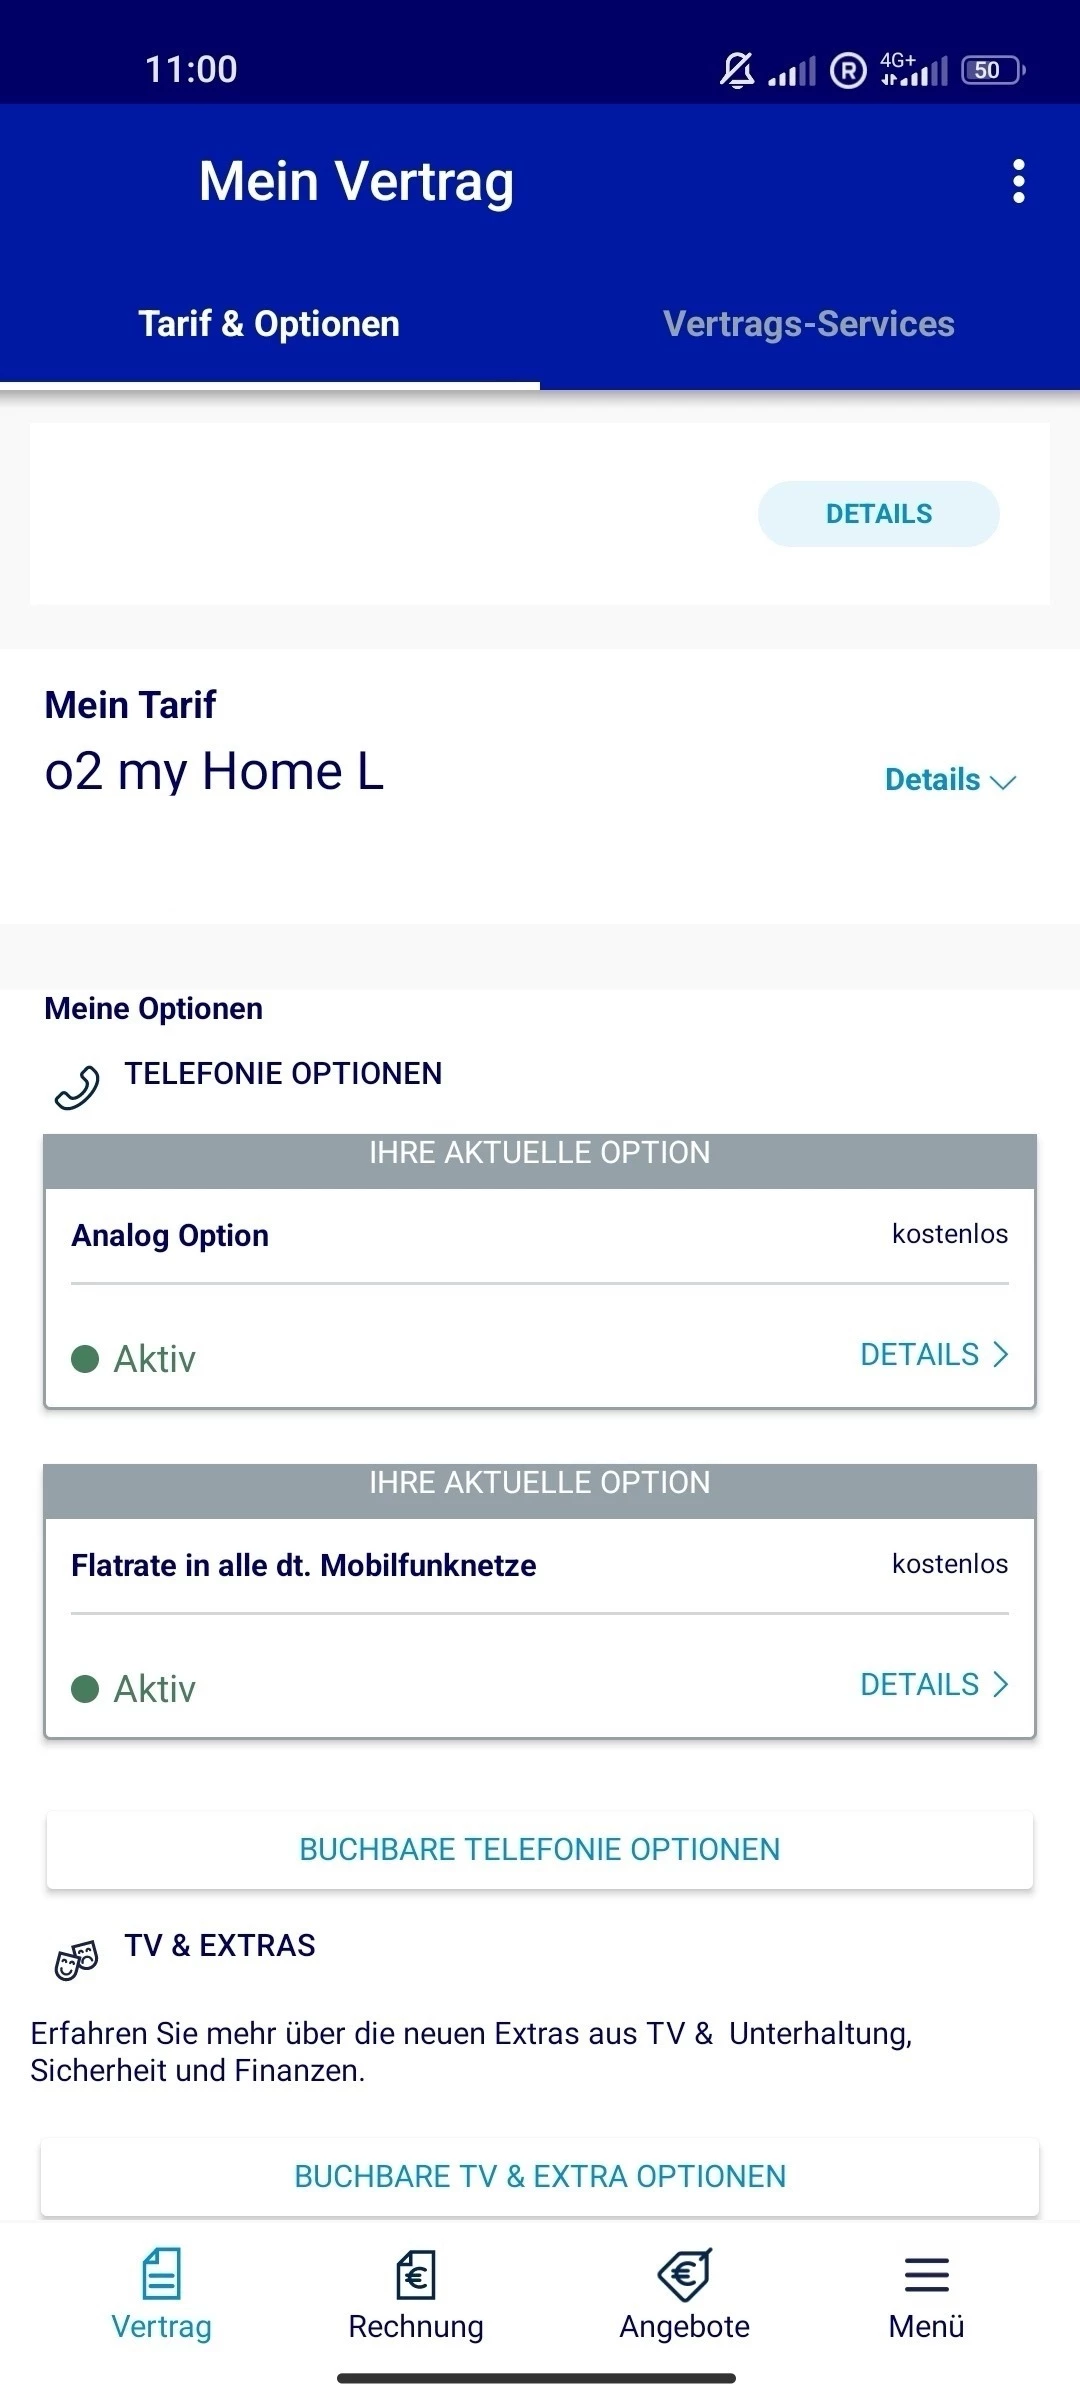Open details for Flatrate in alle dt. Mobilfunknetze
Viewport: 1080px width, 2400px height.
coord(934,1685)
